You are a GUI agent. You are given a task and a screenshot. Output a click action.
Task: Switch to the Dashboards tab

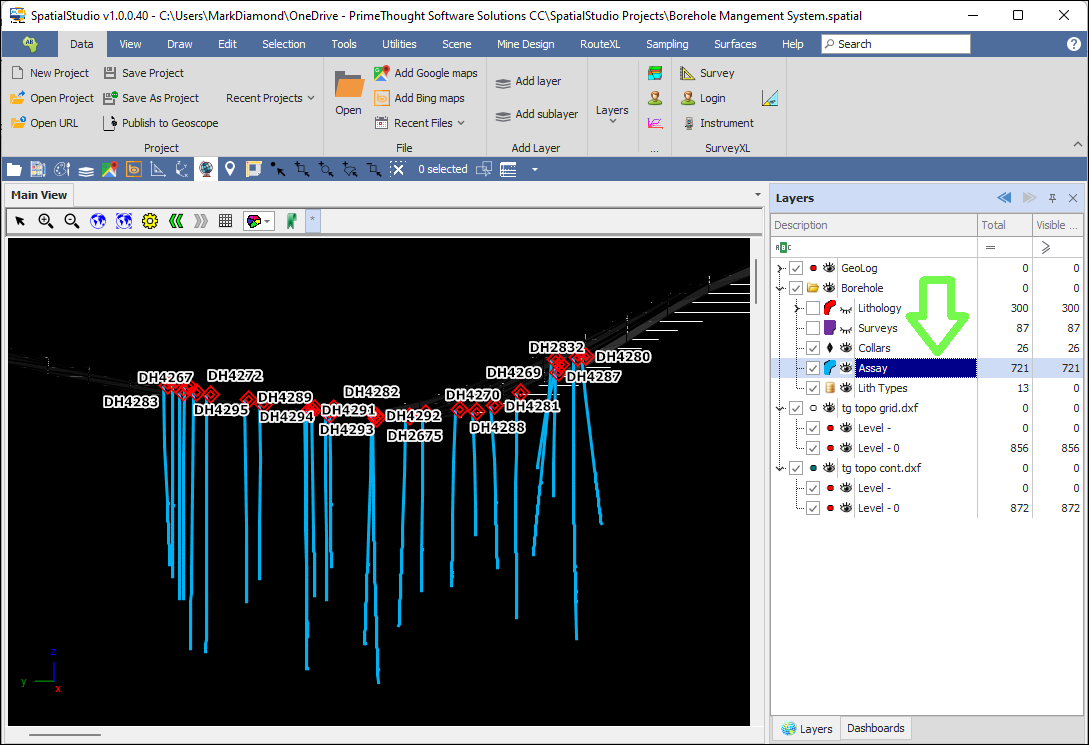coord(875,728)
